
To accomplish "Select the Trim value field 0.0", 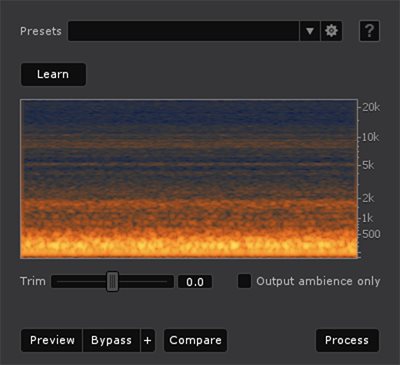I will (195, 282).
